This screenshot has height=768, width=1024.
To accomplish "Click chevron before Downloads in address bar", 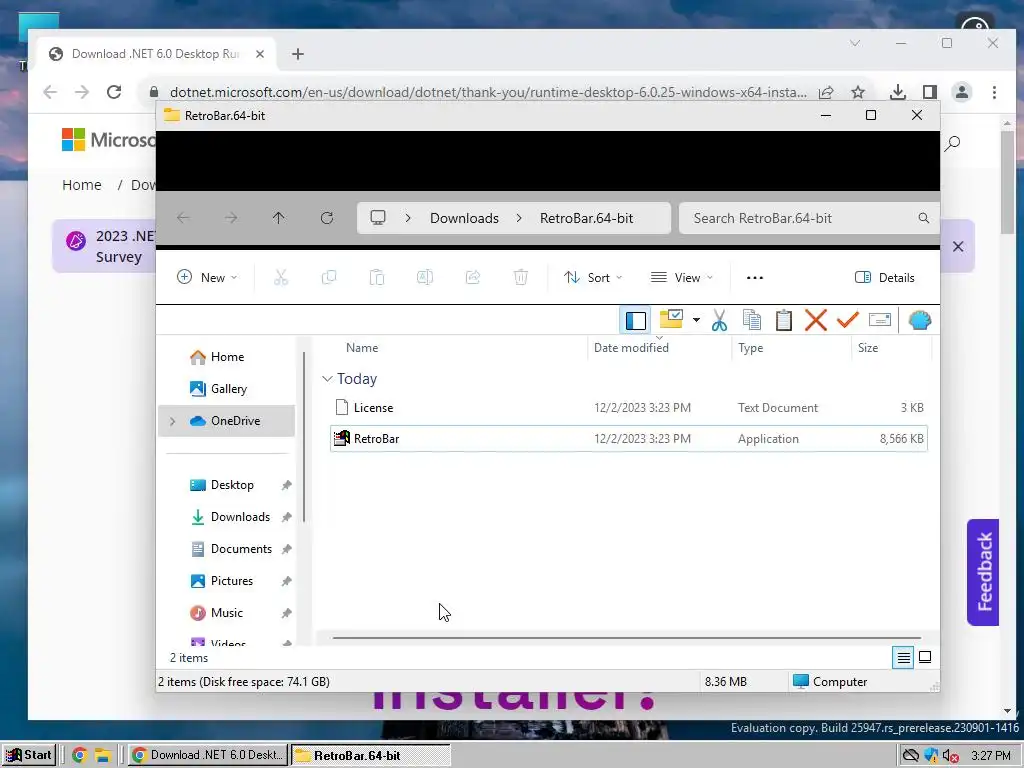I will (408, 218).
